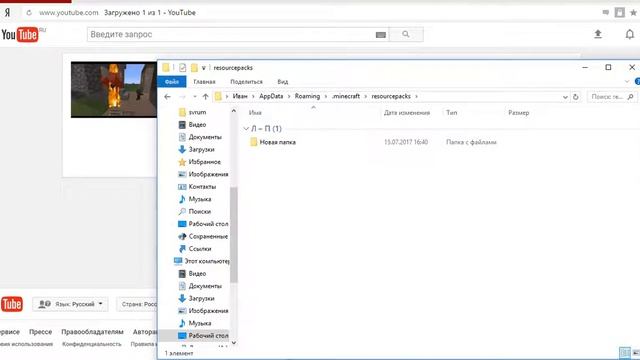Open Ссылки in the navigation pane
Viewport: 640px width, 360px height.
tap(195, 249)
